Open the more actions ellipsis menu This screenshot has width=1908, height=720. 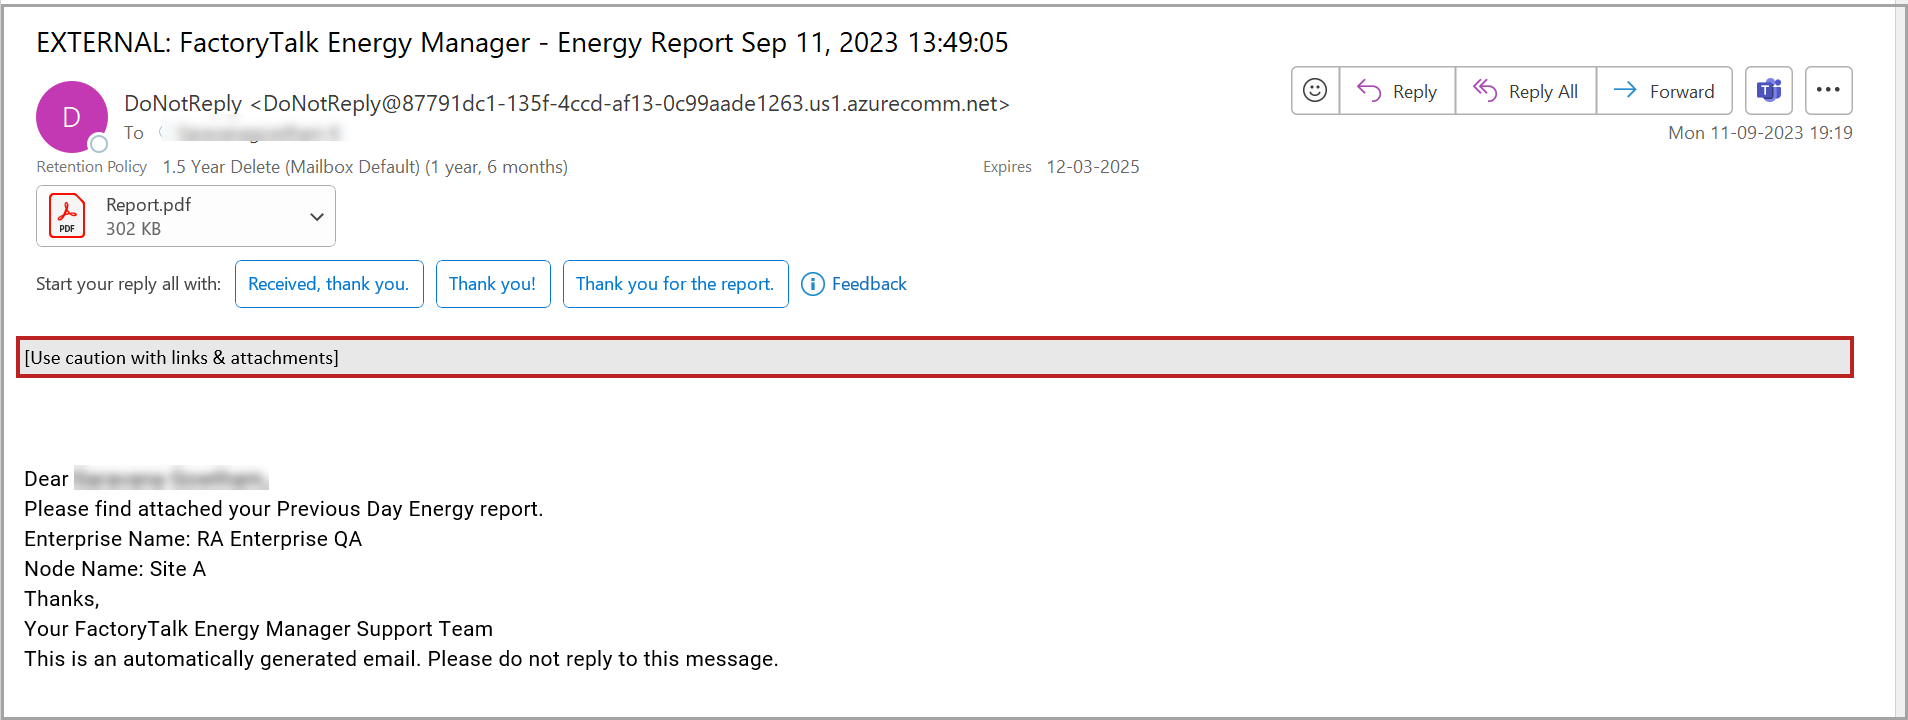tap(1828, 91)
